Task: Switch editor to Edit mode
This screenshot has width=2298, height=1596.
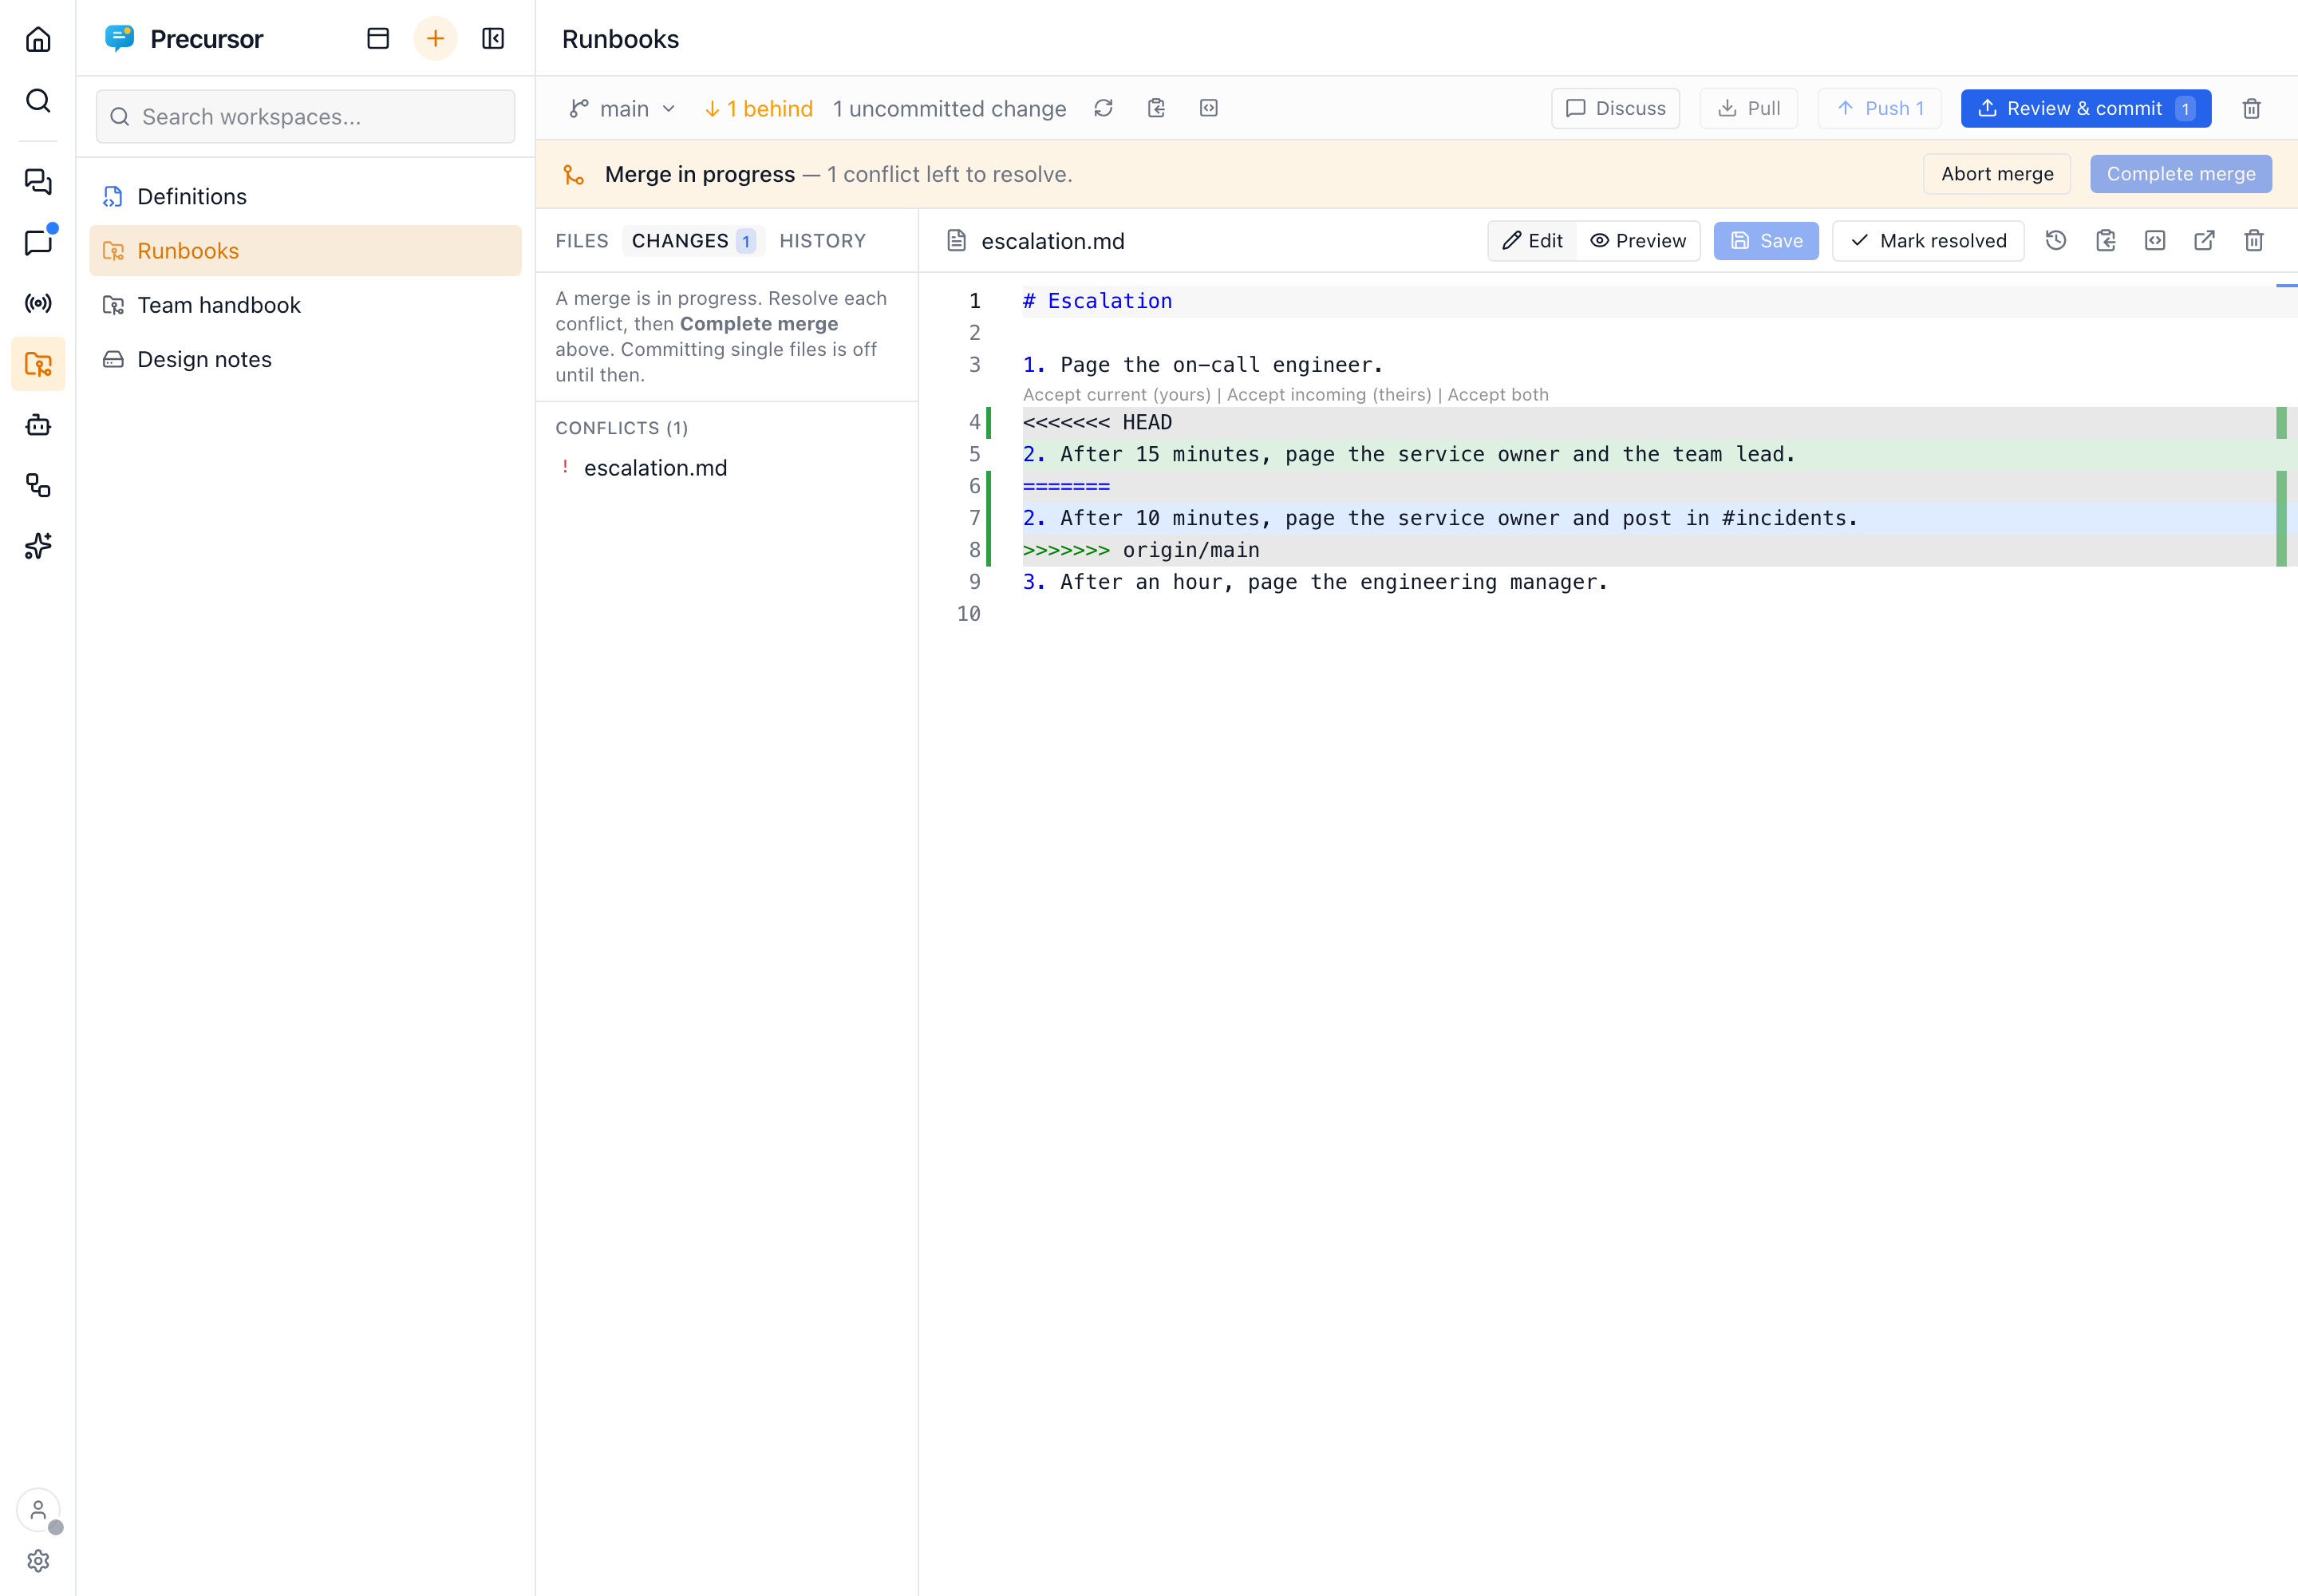Action: pyautogui.click(x=1532, y=241)
